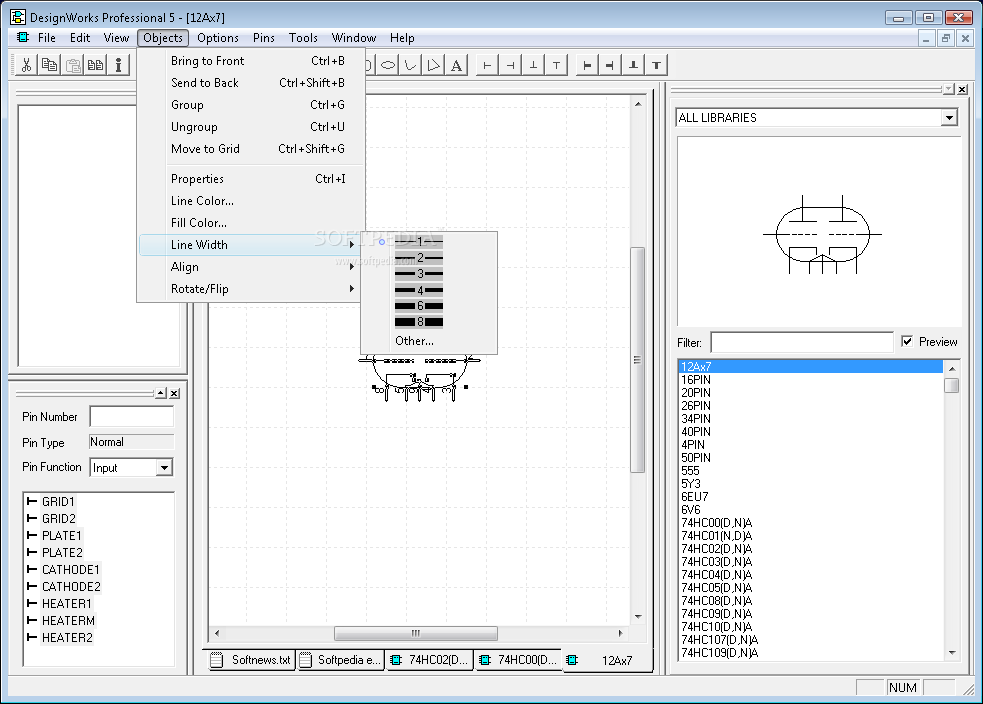Click the DesignWorks title bar app icon
The height and width of the screenshot is (704, 983).
tap(18, 17)
